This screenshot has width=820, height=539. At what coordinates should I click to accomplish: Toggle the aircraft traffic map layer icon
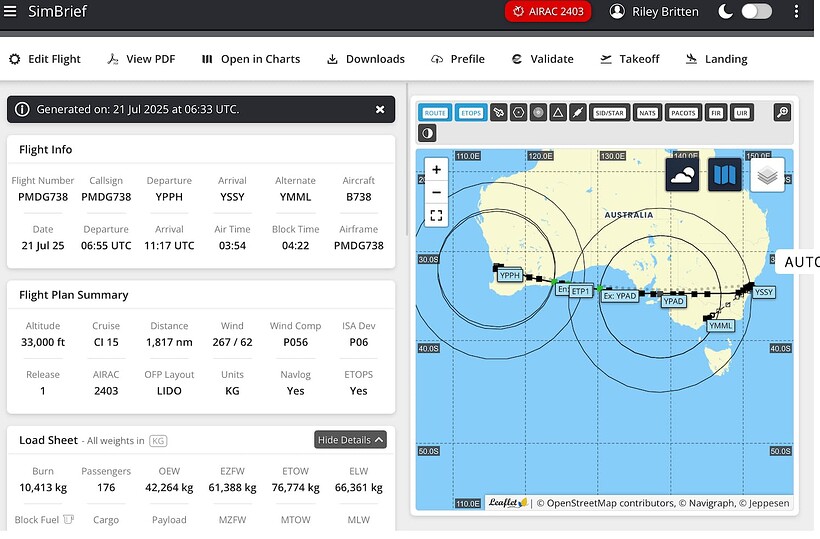pos(499,113)
